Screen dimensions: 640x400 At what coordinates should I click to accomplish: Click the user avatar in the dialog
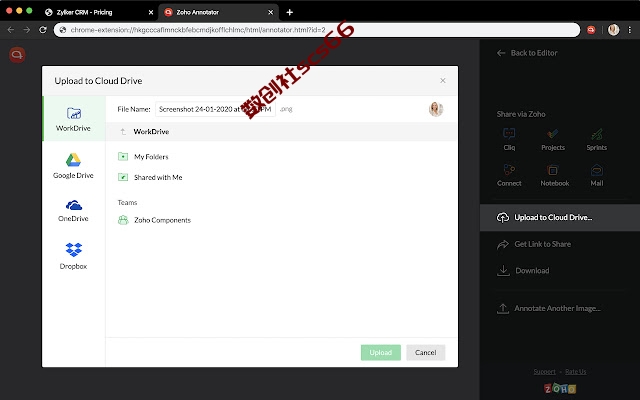click(x=436, y=109)
